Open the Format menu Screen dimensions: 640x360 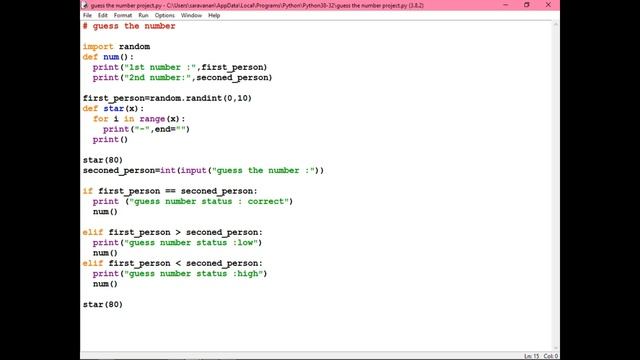point(122,16)
